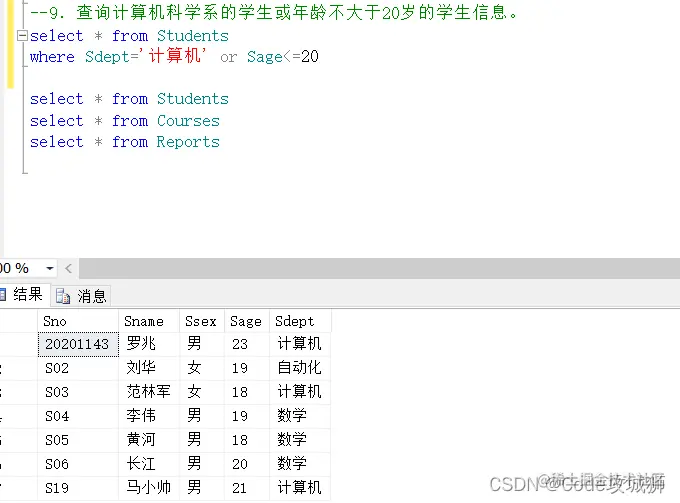Select the name cell 范林军

149,392
